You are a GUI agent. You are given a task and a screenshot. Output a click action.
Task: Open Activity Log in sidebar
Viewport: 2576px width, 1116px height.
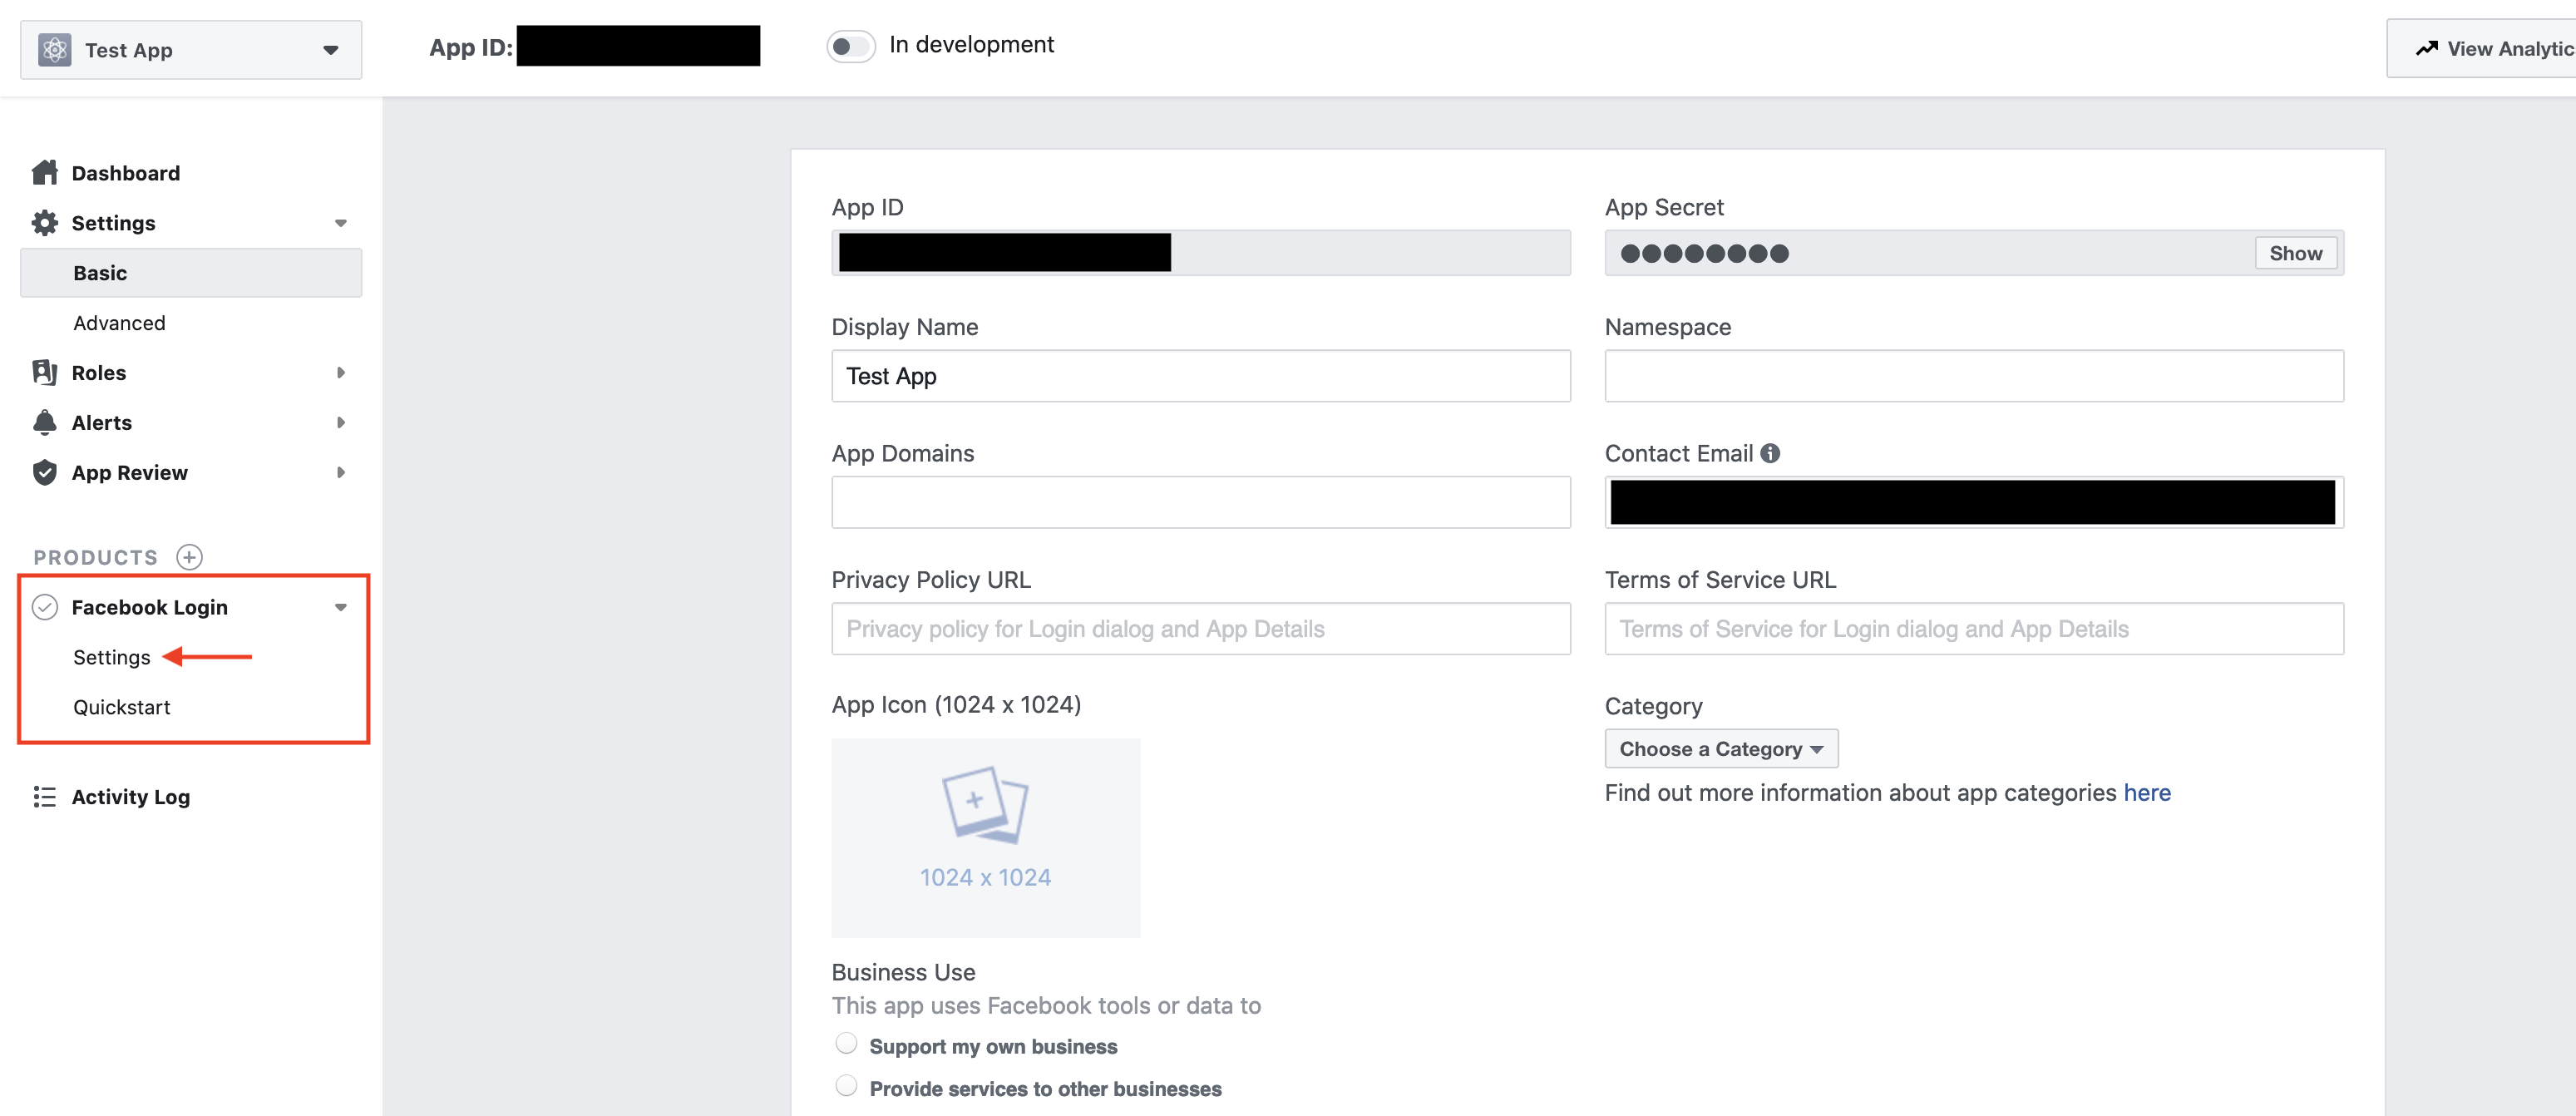pos(131,797)
